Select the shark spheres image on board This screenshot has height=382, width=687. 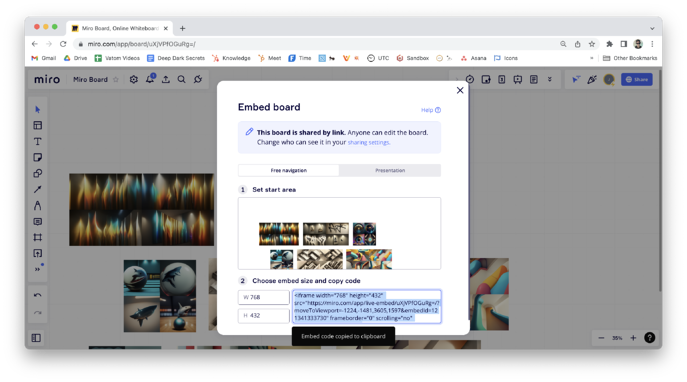coord(160,296)
